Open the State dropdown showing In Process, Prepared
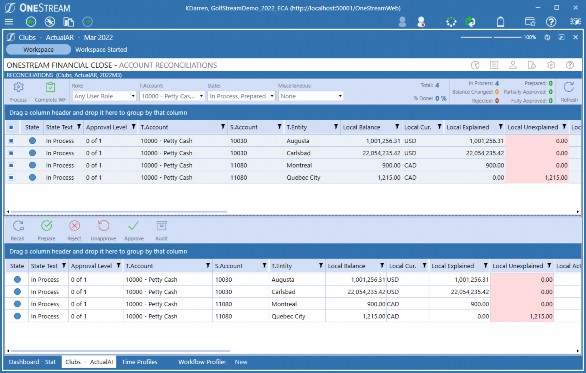 tap(241, 96)
